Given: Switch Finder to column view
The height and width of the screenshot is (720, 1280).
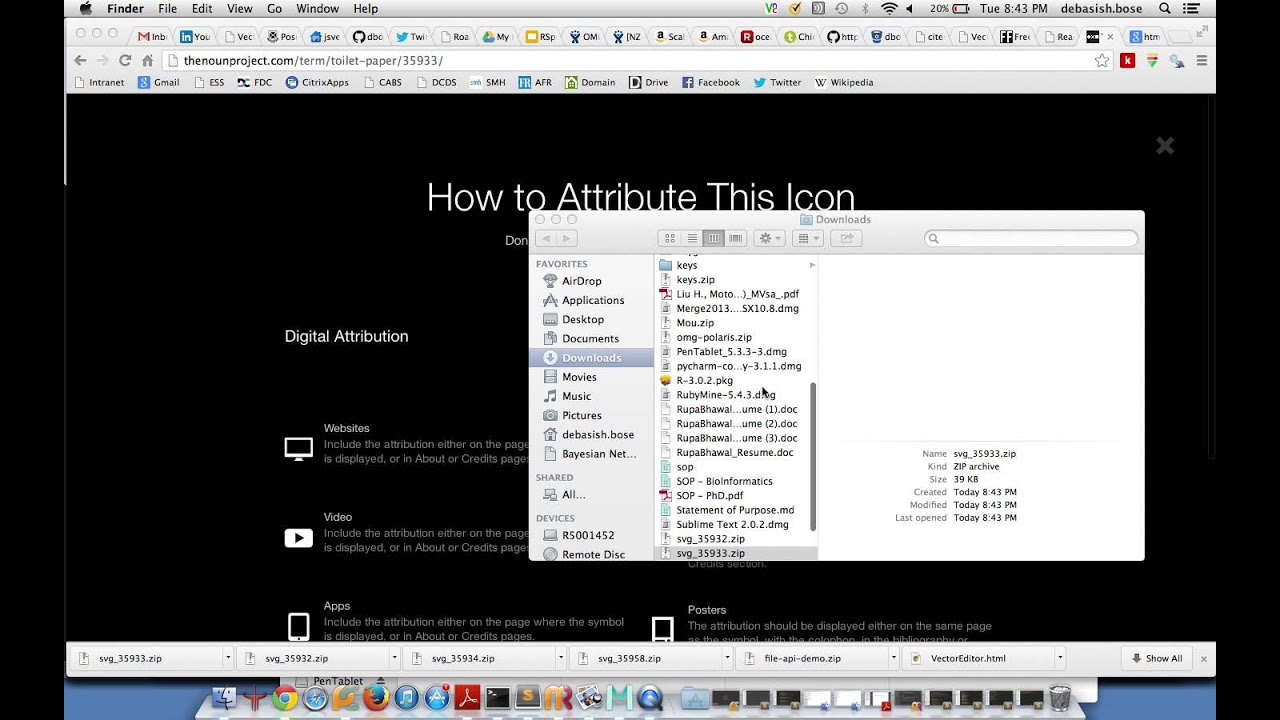Looking at the screenshot, I should click(x=713, y=238).
